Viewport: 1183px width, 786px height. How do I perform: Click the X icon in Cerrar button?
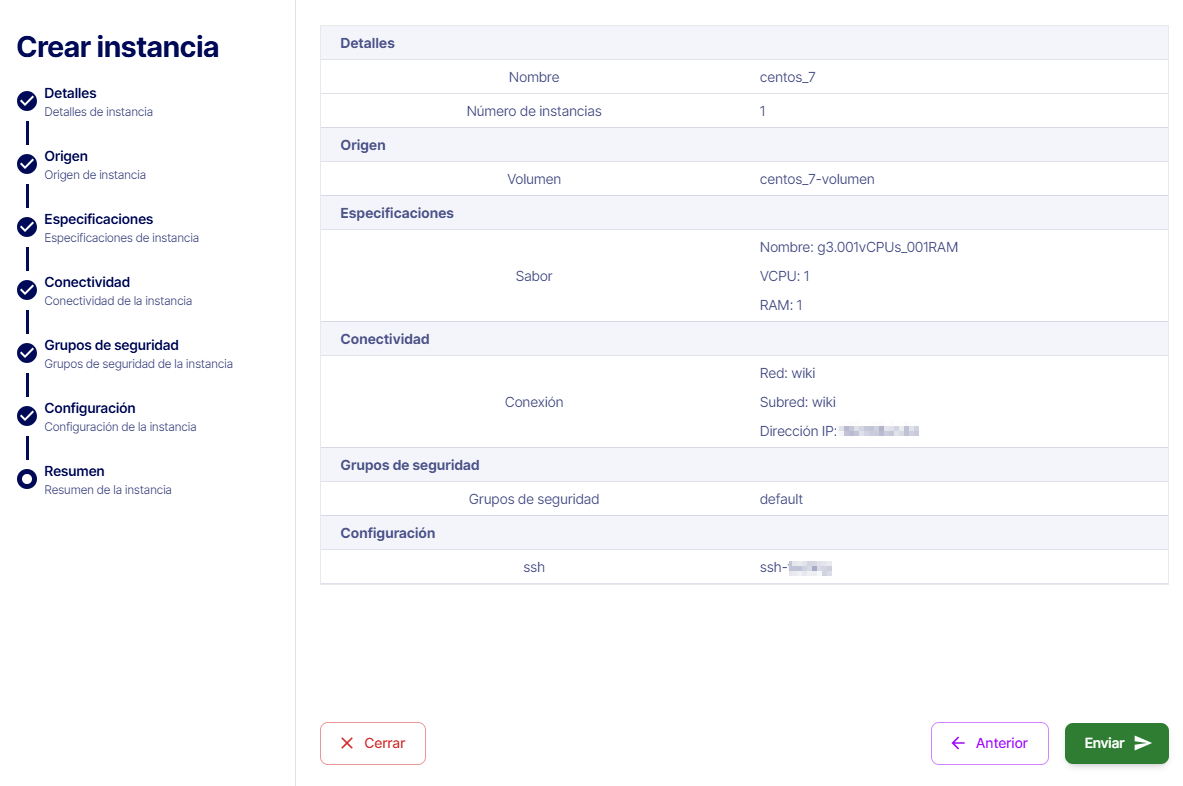[x=347, y=743]
